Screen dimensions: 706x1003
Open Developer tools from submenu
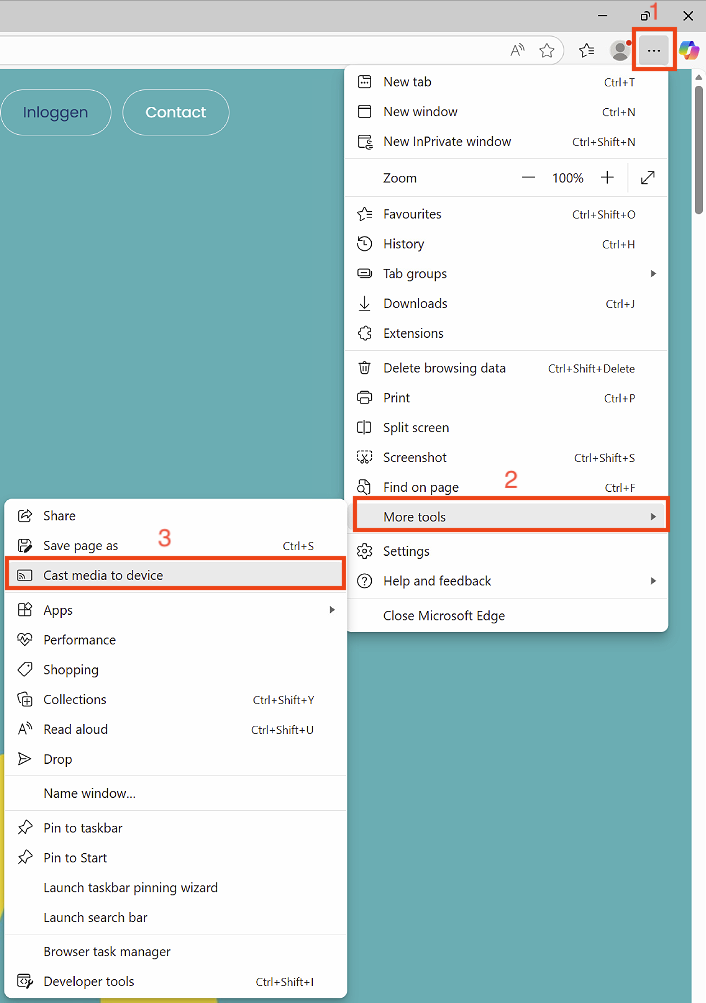pyautogui.click(x=89, y=981)
